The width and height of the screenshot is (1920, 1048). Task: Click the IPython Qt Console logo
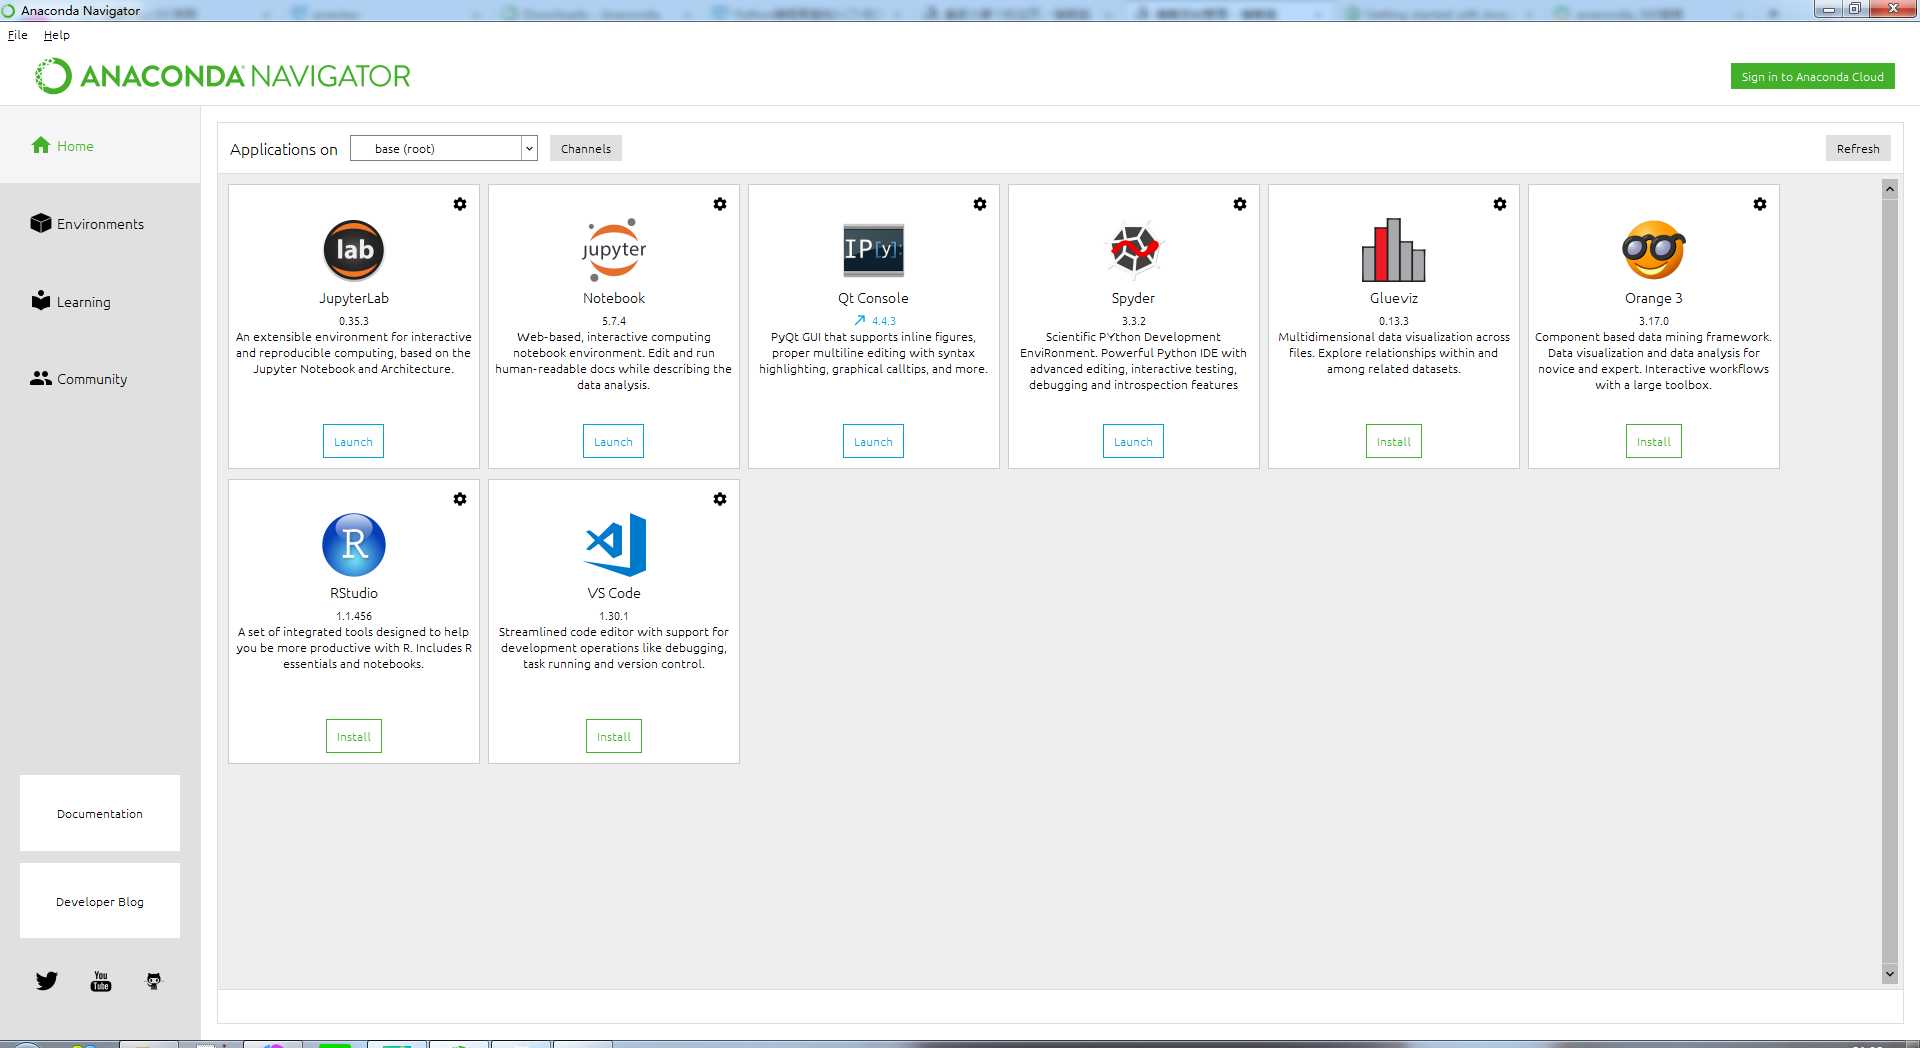pyautogui.click(x=873, y=250)
